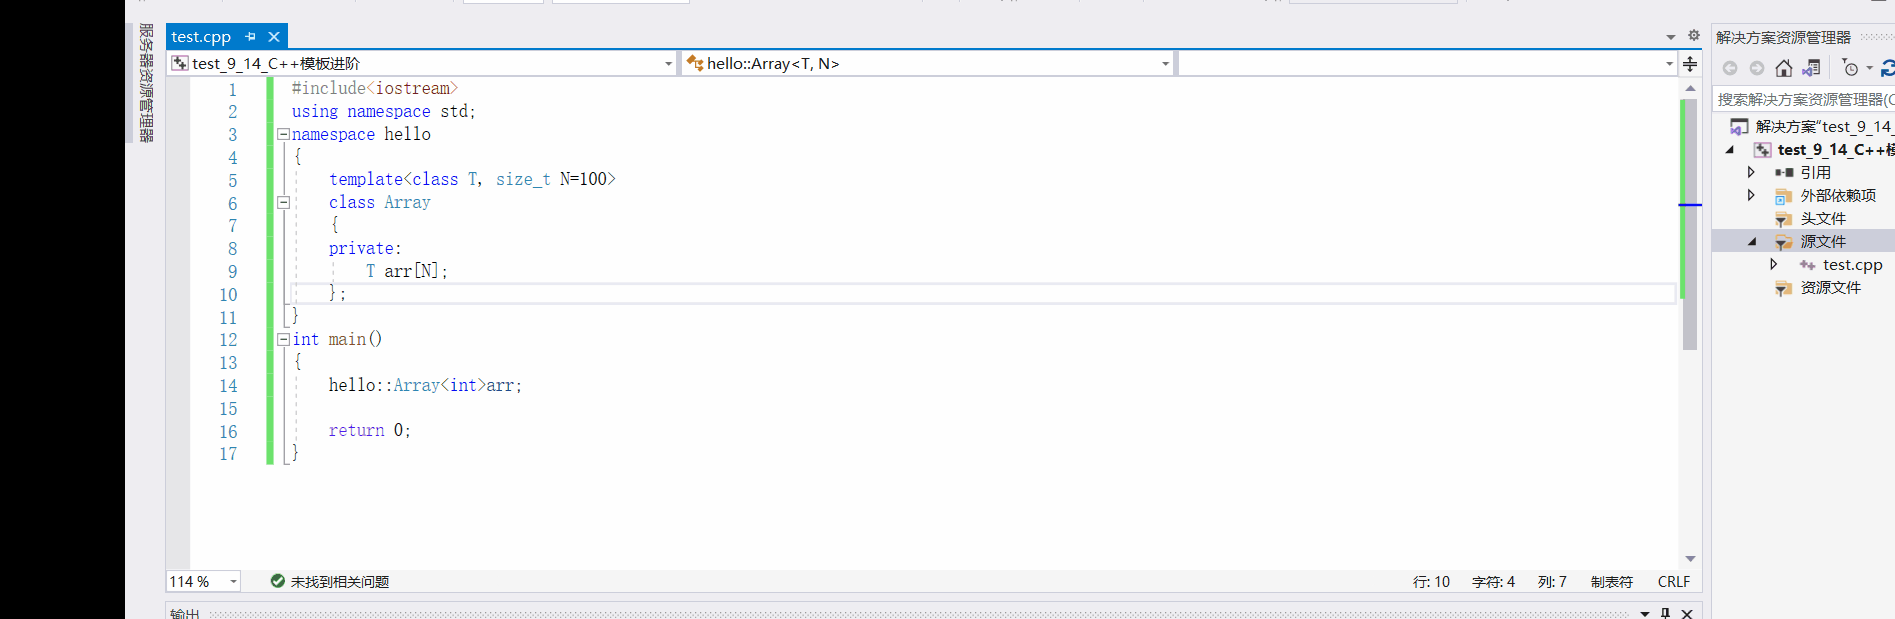The image size is (1895, 619).
Task: Click code line 14 hello::Array<int>arr;
Action: (425, 385)
